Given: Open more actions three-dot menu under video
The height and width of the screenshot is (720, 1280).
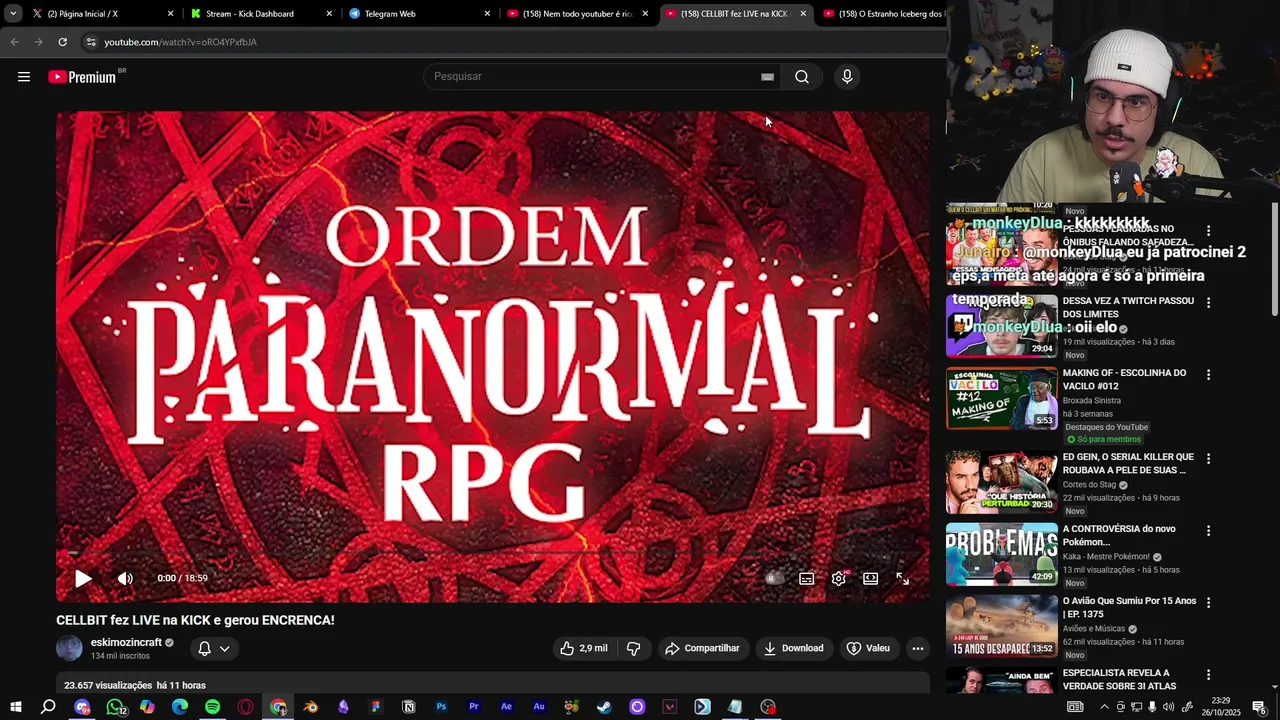Looking at the screenshot, I should click(x=918, y=648).
